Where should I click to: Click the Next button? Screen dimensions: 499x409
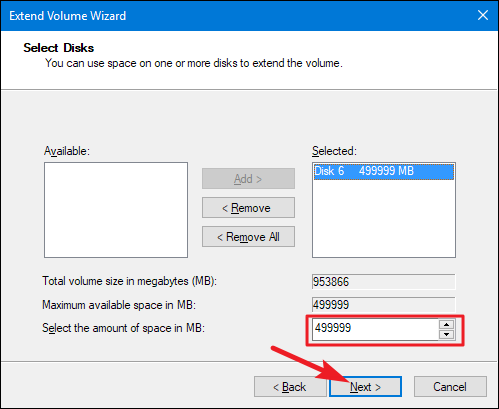(365, 387)
